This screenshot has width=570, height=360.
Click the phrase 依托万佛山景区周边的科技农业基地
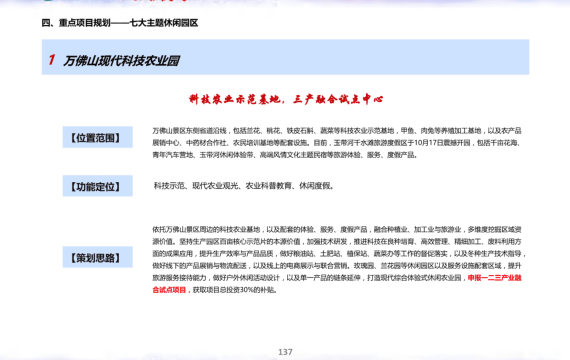coord(206,229)
